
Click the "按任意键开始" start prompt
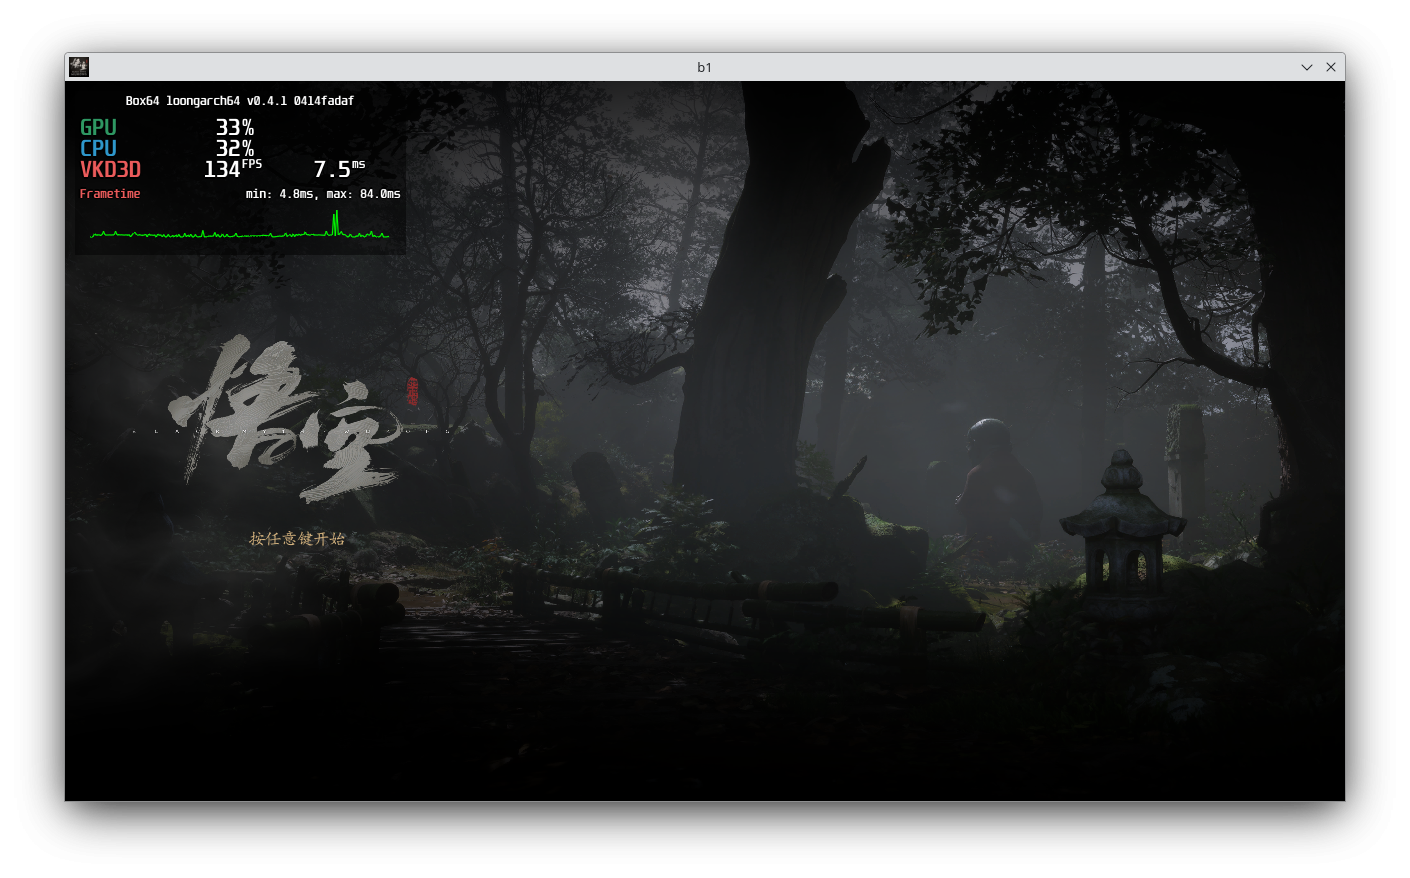[x=297, y=539]
